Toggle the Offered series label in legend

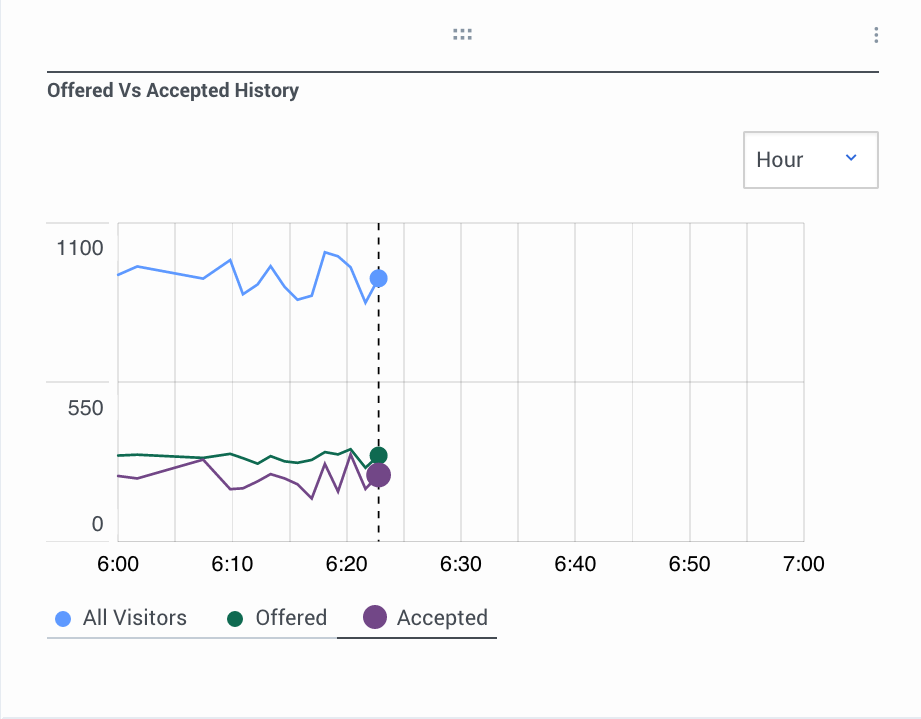click(291, 618)
